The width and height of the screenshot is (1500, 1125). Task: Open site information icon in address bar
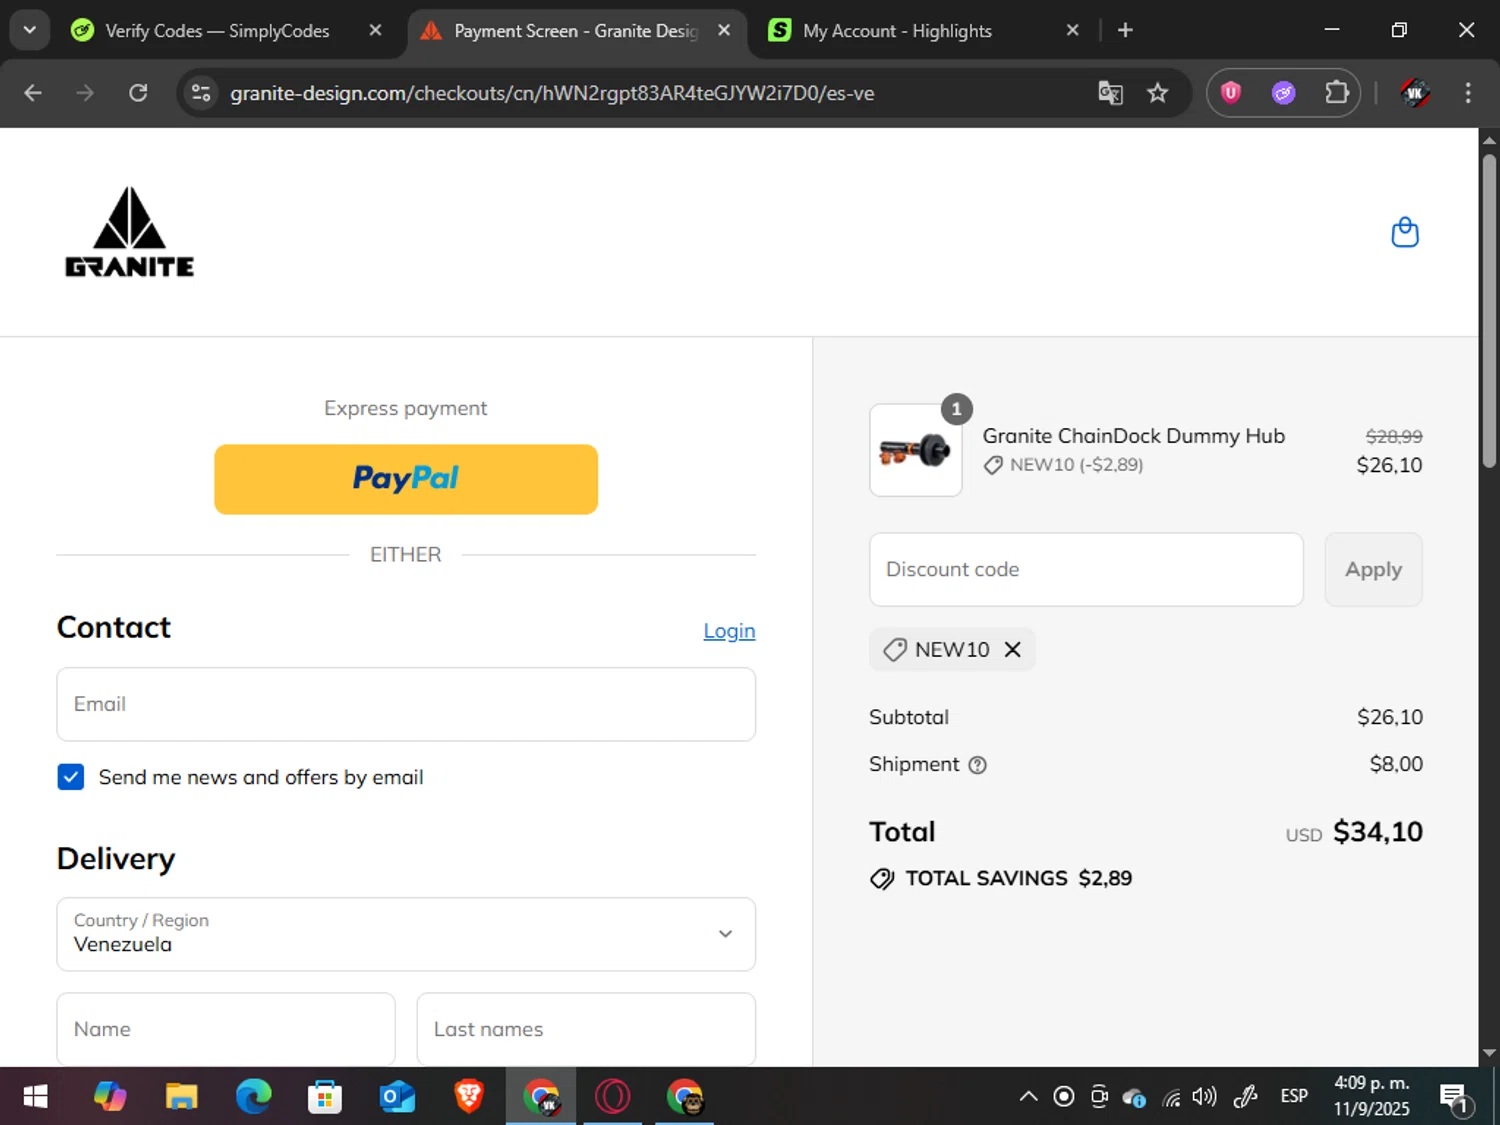[x=201, y=93]
